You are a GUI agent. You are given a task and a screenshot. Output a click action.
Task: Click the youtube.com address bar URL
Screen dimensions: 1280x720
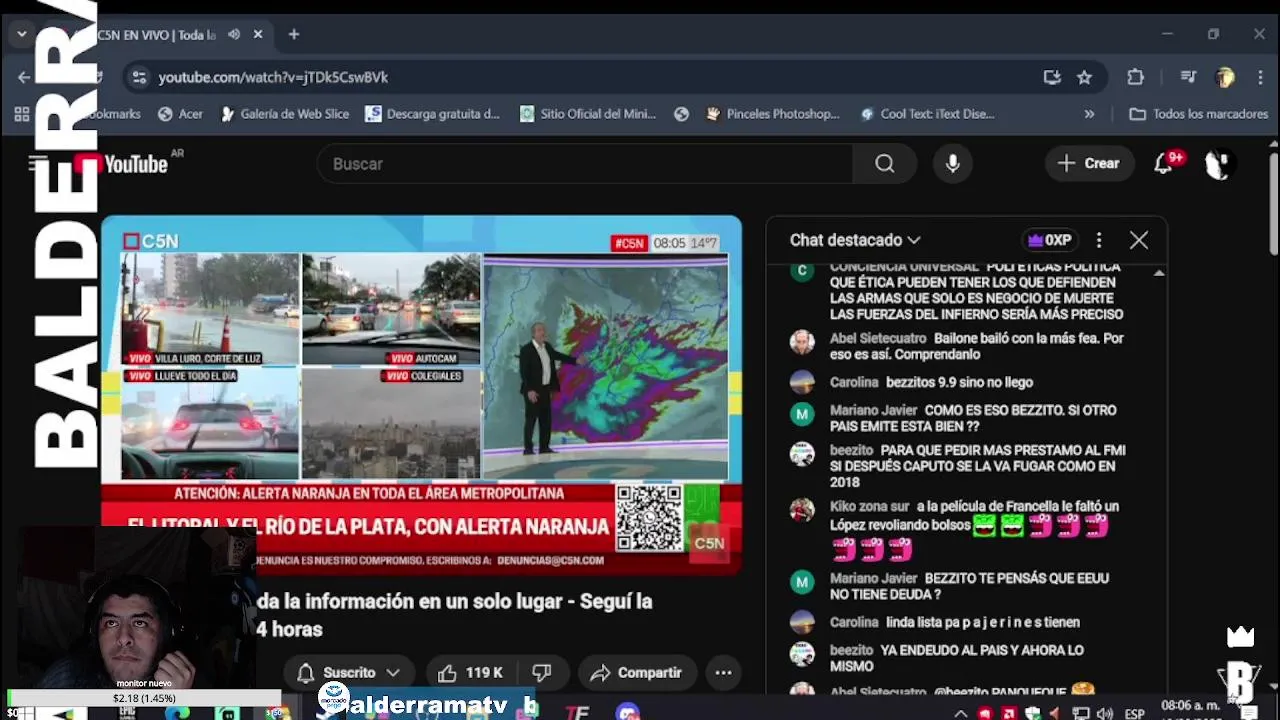(273, 77)
